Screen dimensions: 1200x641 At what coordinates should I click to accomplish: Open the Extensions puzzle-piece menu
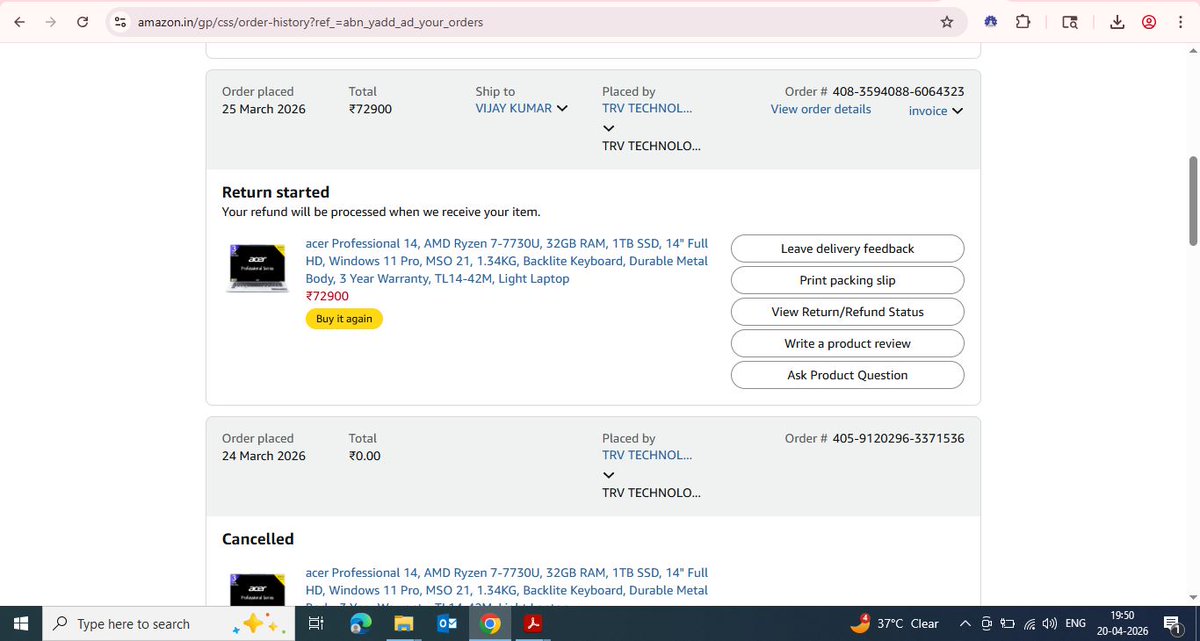(x=1023, y=21)
